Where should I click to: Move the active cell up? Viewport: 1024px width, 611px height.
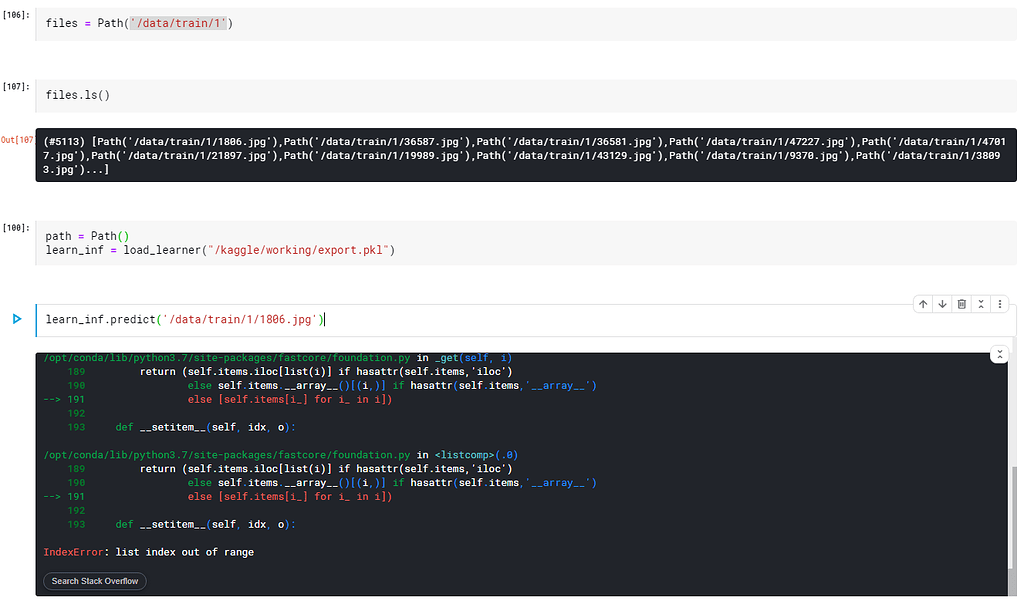922,303
